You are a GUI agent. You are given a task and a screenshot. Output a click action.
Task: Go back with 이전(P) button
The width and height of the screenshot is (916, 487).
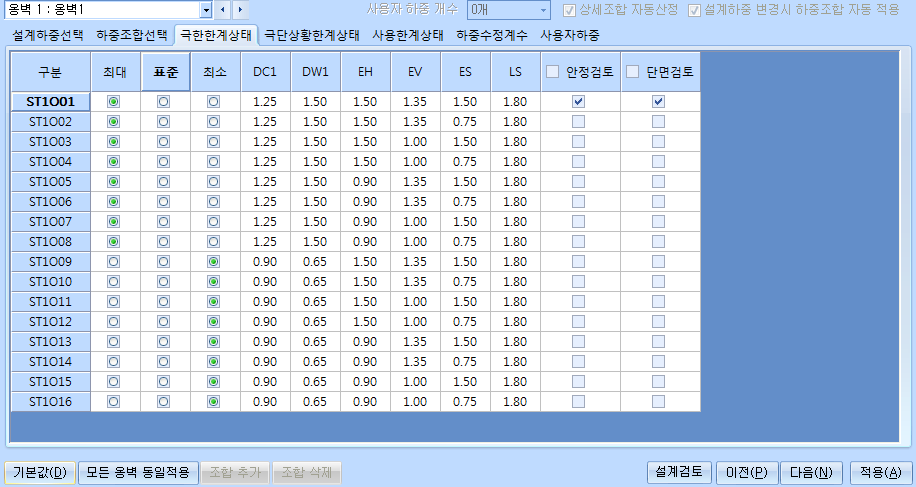[x=747, y=472]
